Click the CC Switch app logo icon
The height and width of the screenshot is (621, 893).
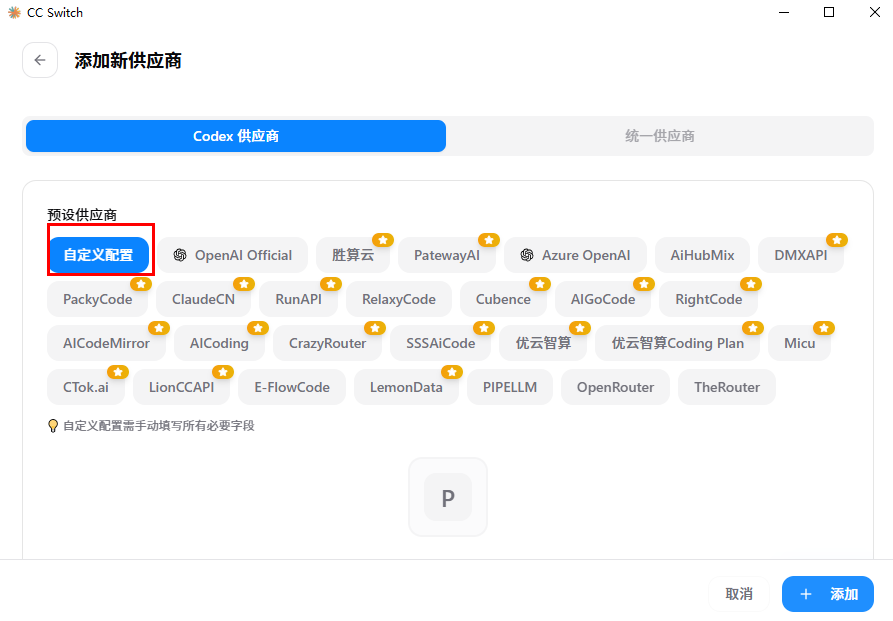(x=14, y=13)
